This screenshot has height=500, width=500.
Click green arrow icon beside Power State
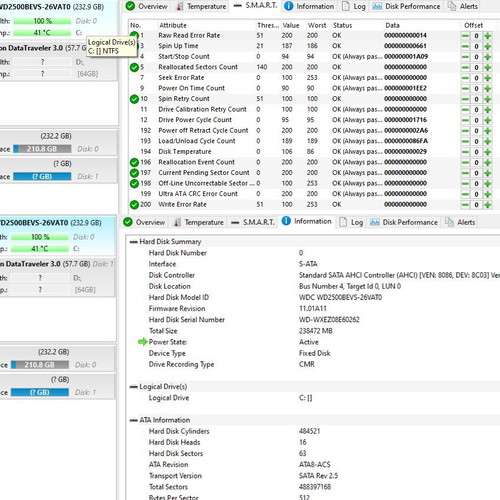point(143,342)
